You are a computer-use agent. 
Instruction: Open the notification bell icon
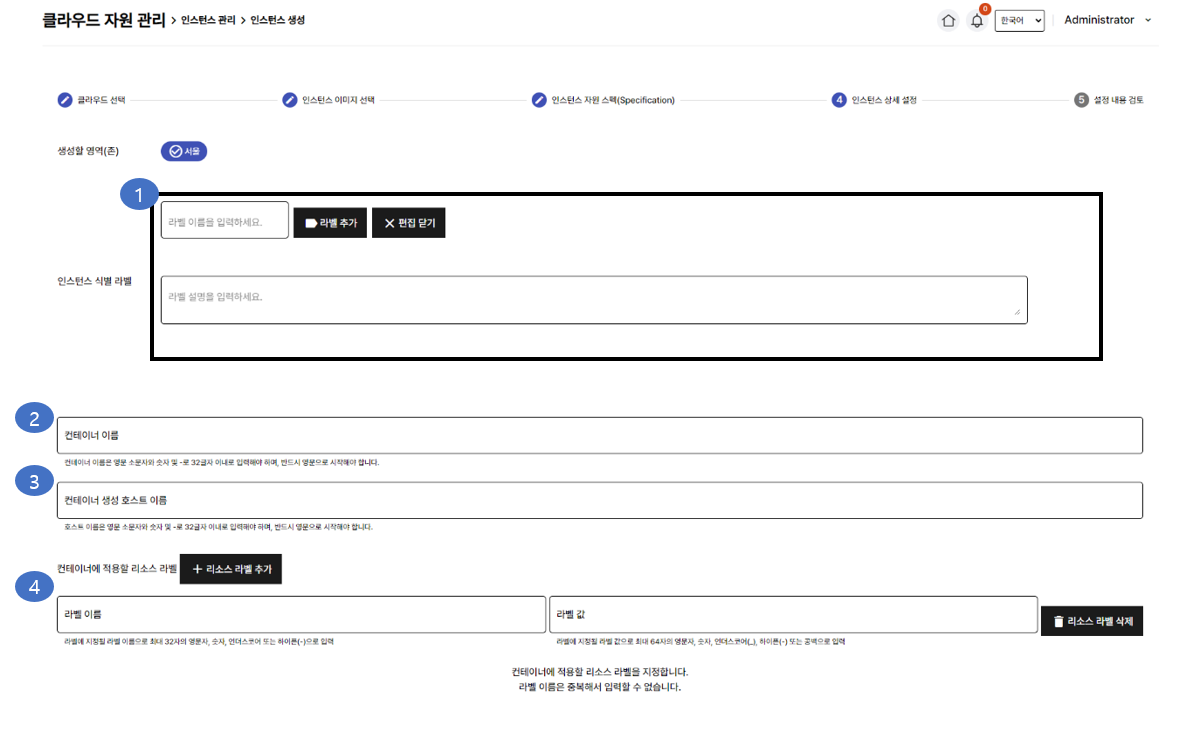(977, 21)
